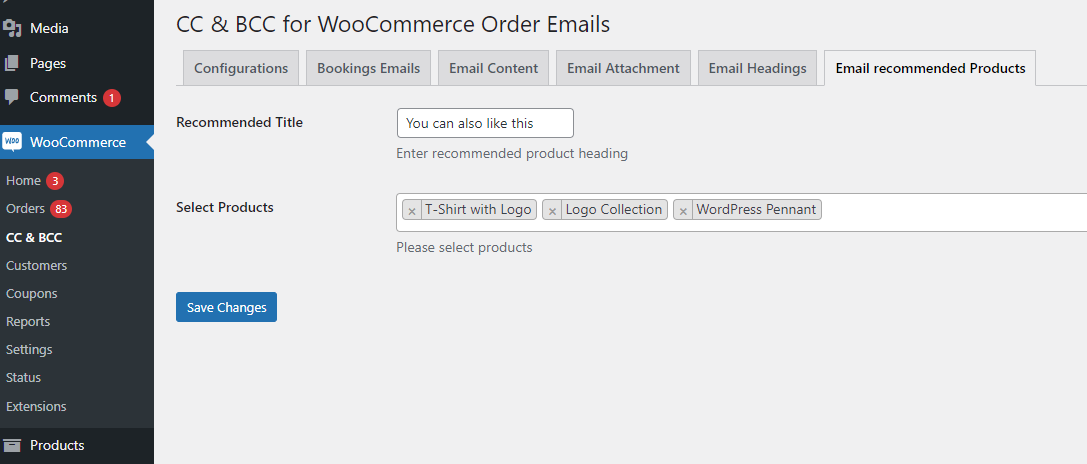Click the WooCommerce logo icon

point(12,142)
